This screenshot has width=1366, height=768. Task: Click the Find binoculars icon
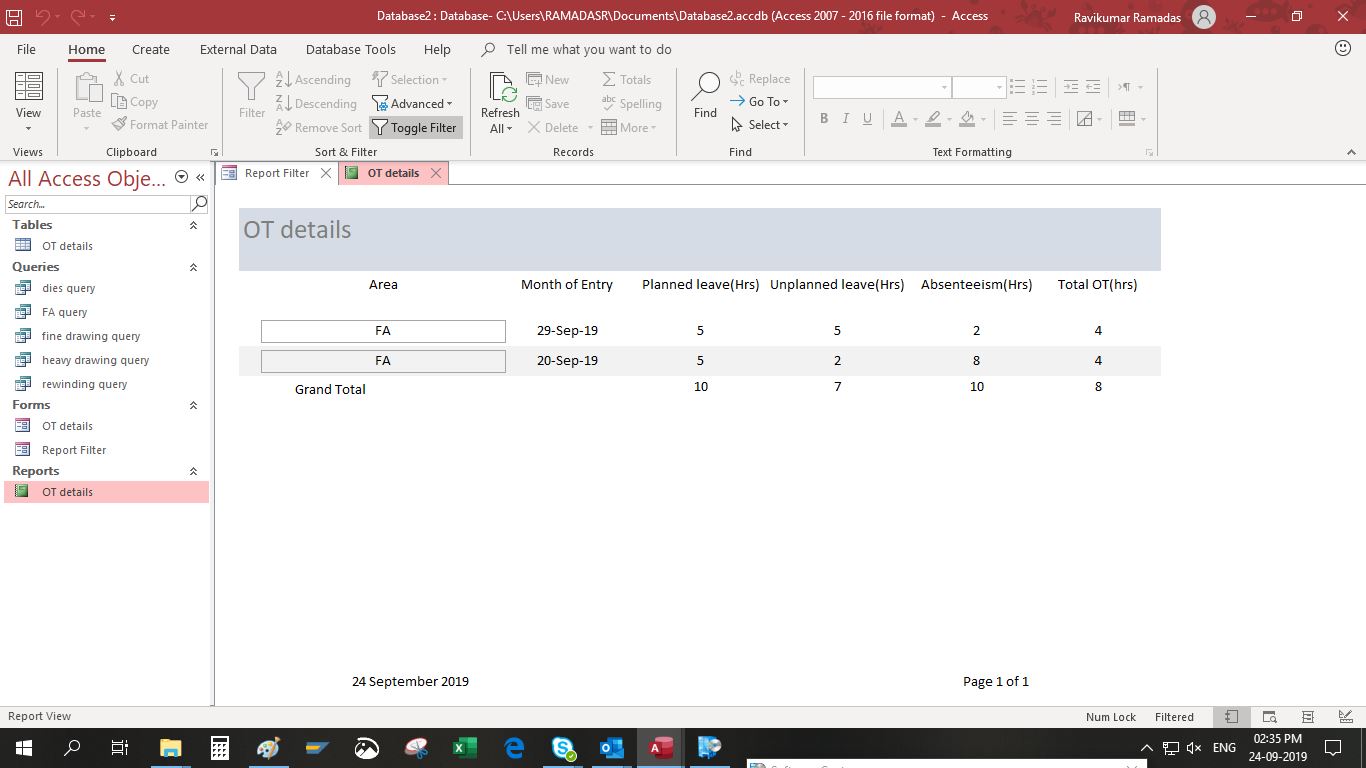point(705,95)
